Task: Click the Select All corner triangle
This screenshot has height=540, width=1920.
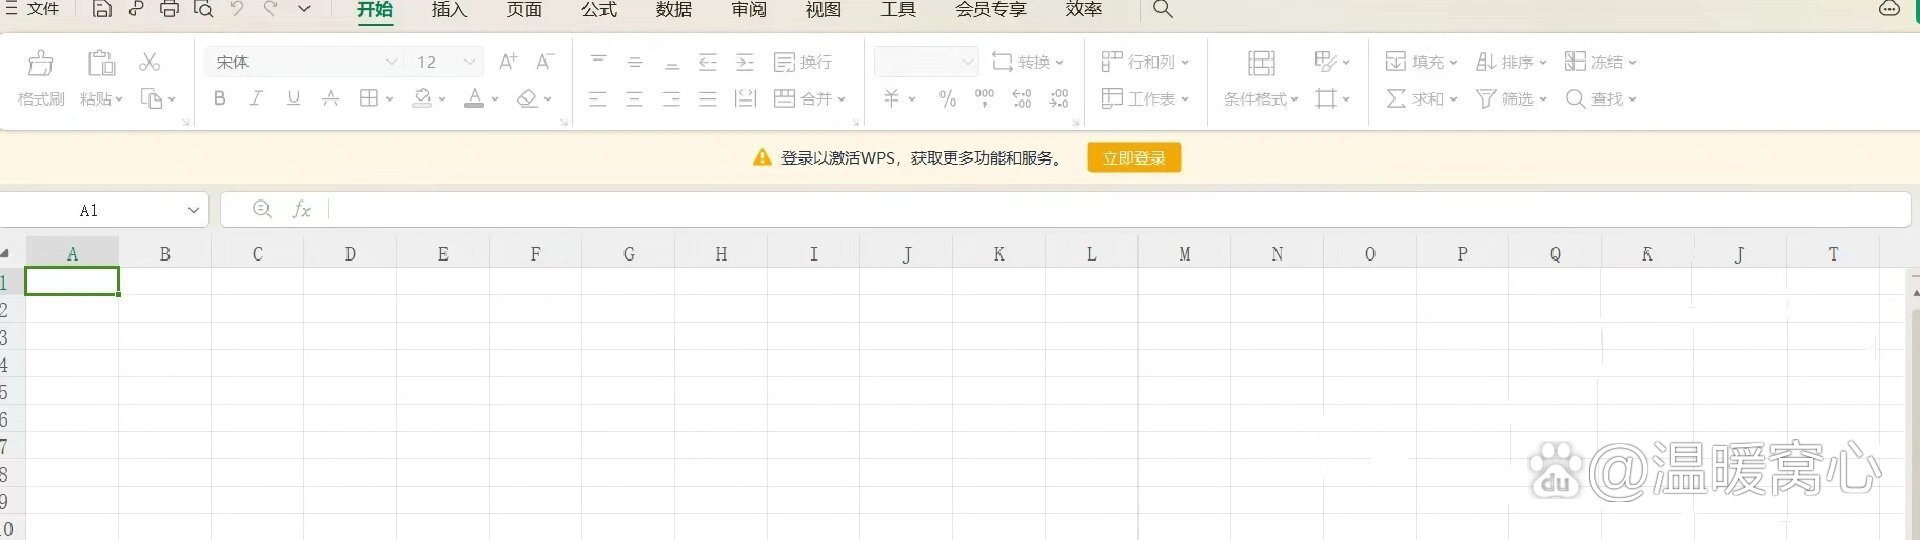Action: click(6, 254)
